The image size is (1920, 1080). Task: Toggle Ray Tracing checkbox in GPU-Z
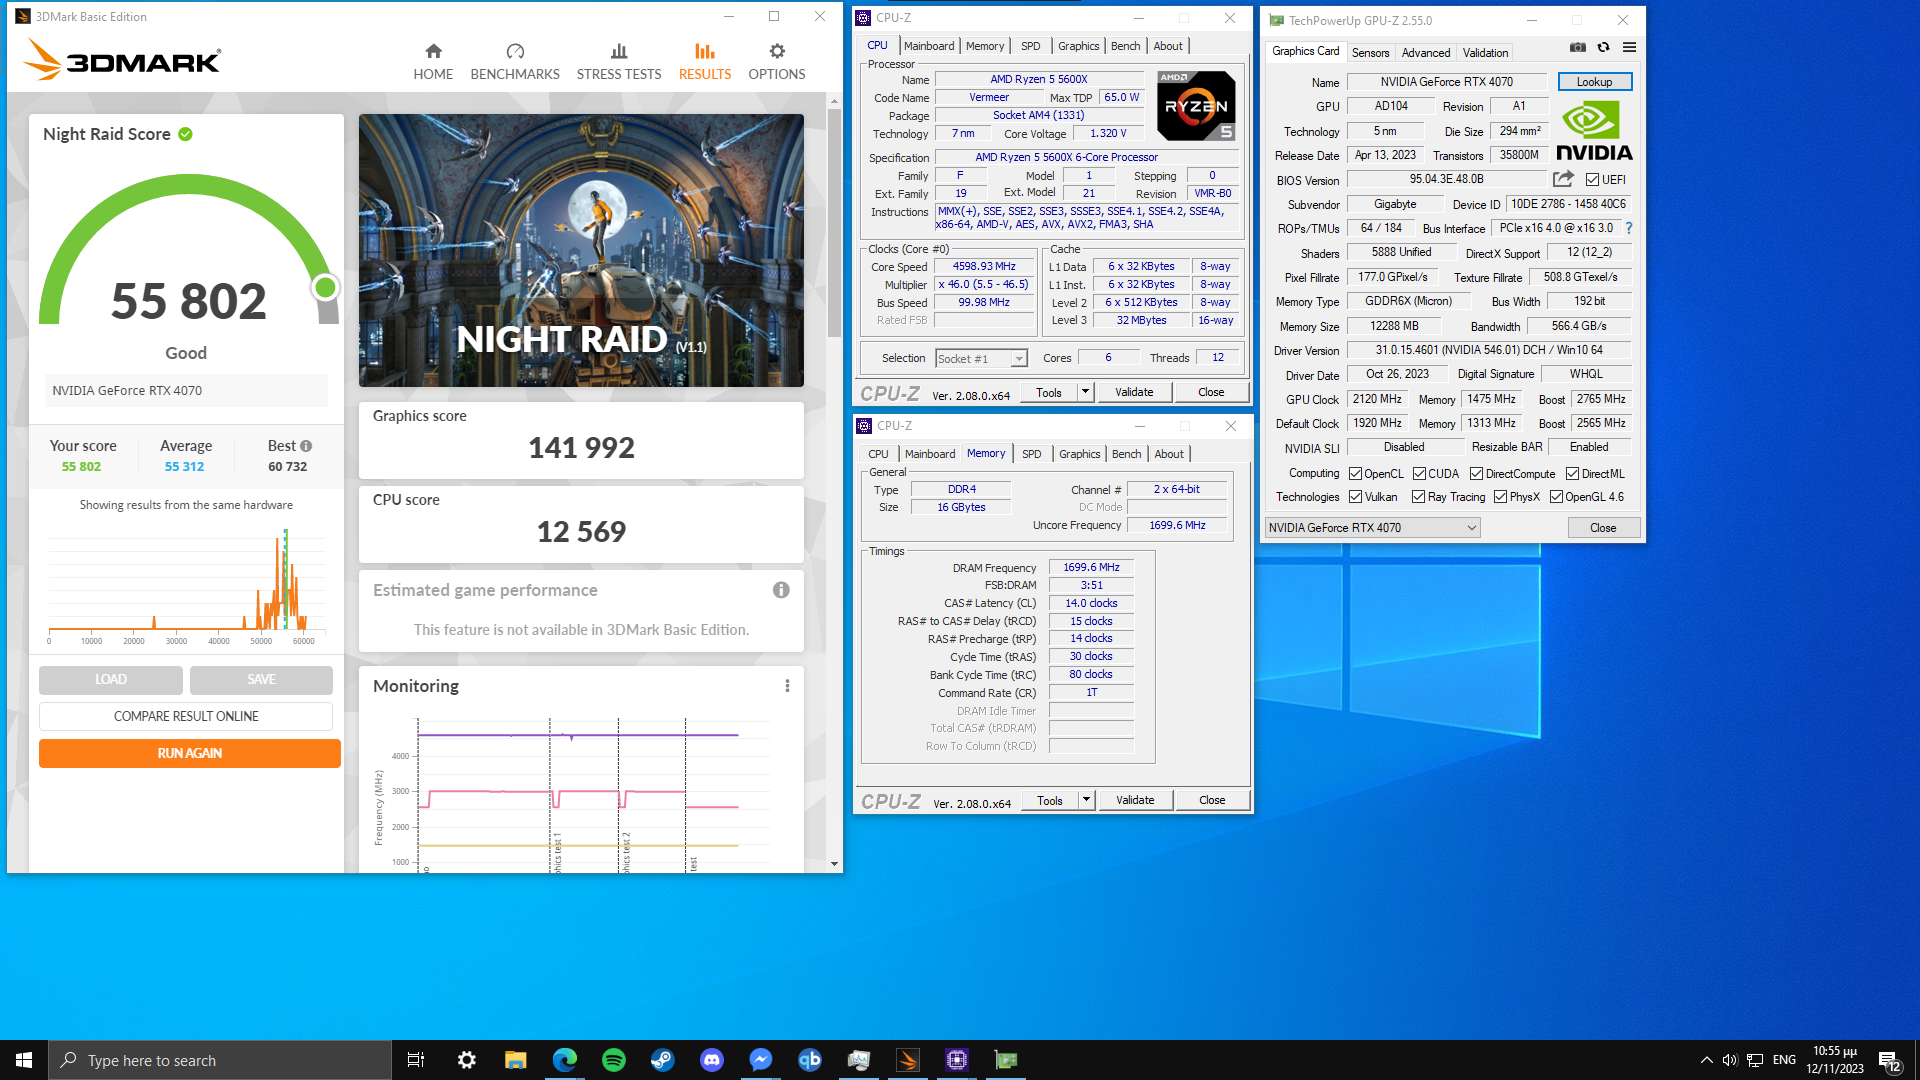pos(1418,497)
